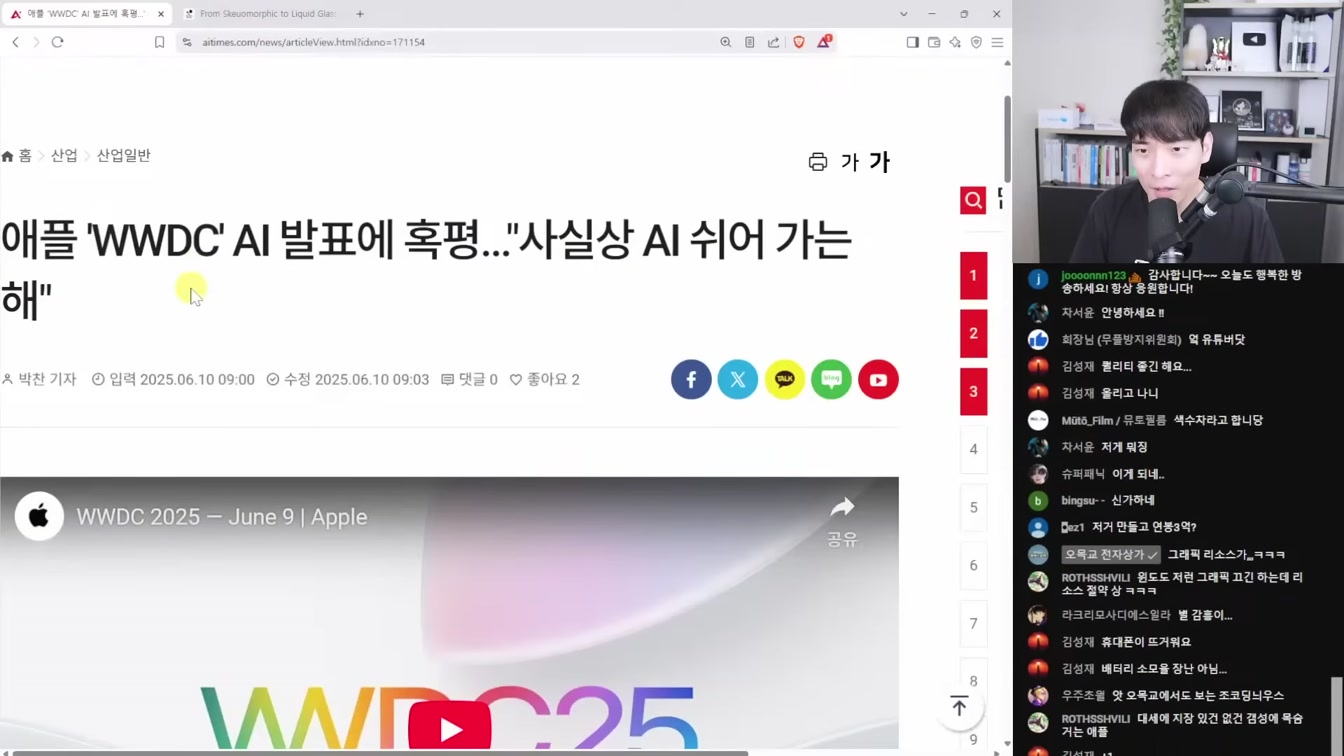Open the tab search dropdown
This screenshot has width=1344, height=756.
[903, 14]
